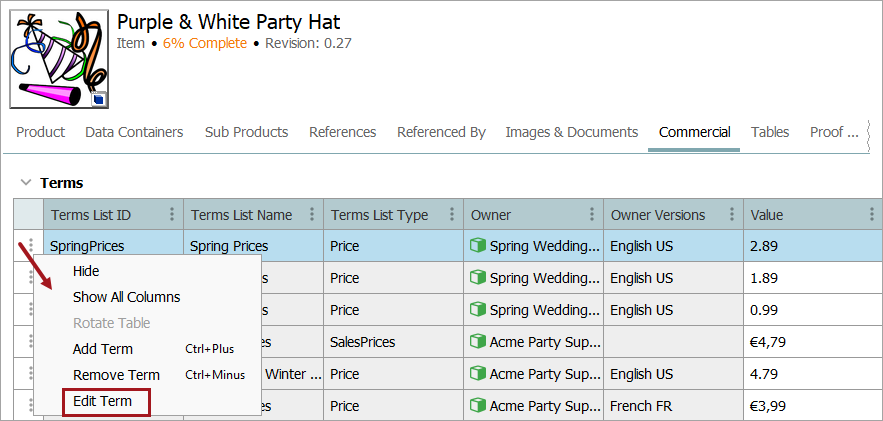Click the party hat product thumbnail
This screenshot has width=883, height=421.
tap(59, 59)
